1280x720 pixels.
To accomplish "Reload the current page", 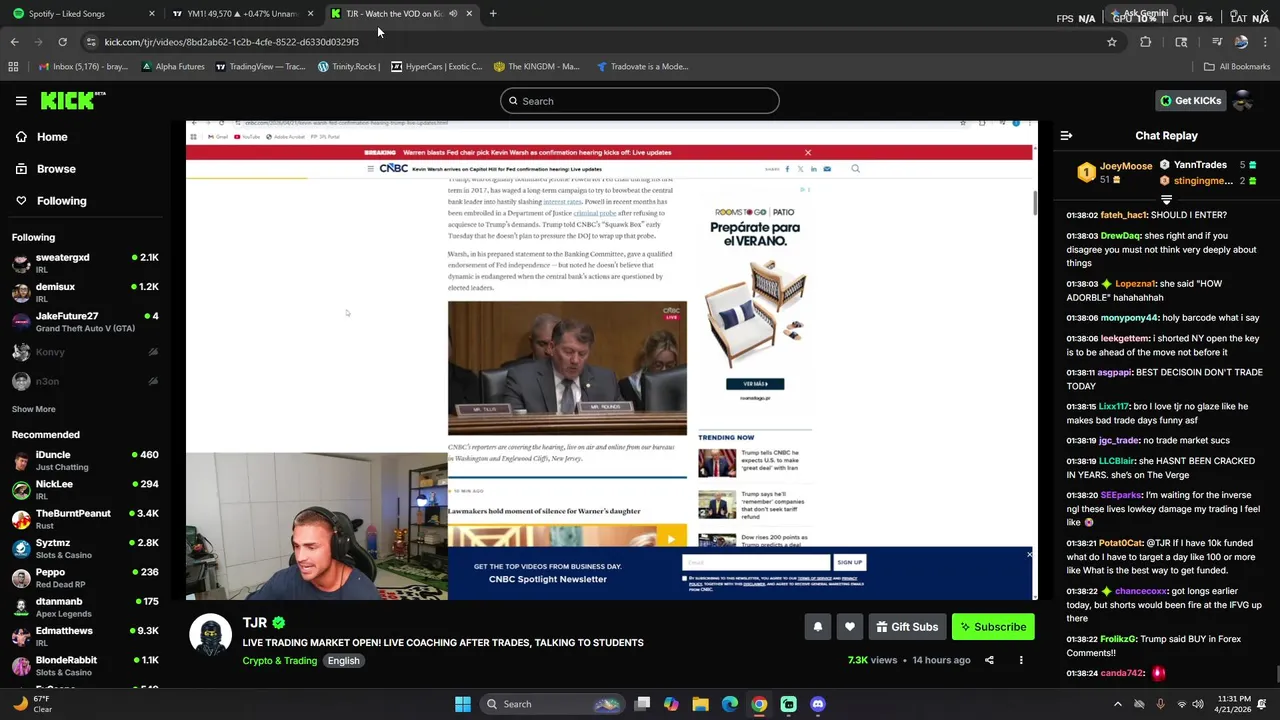I will (x=62, y=42).
